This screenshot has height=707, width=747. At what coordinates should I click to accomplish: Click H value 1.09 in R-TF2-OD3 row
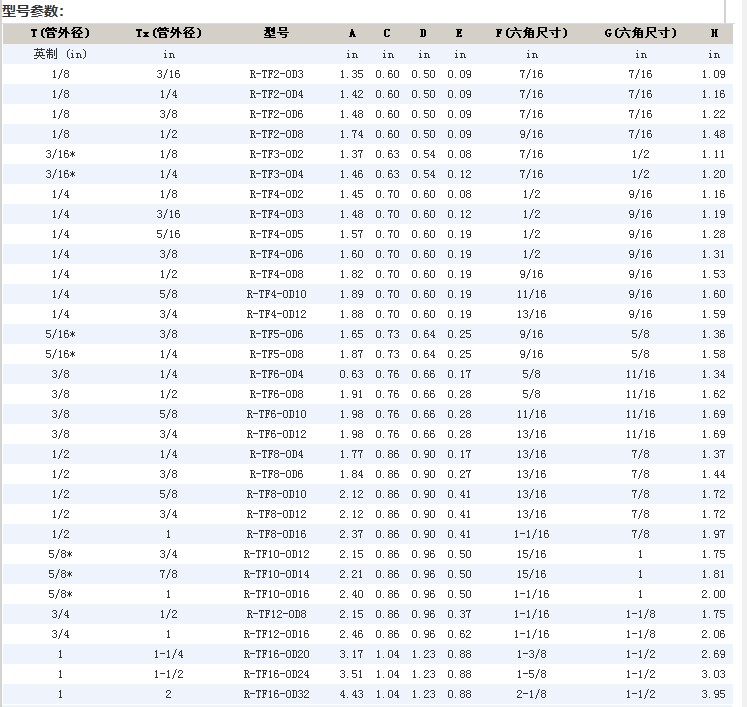click(x=713, y=74)
